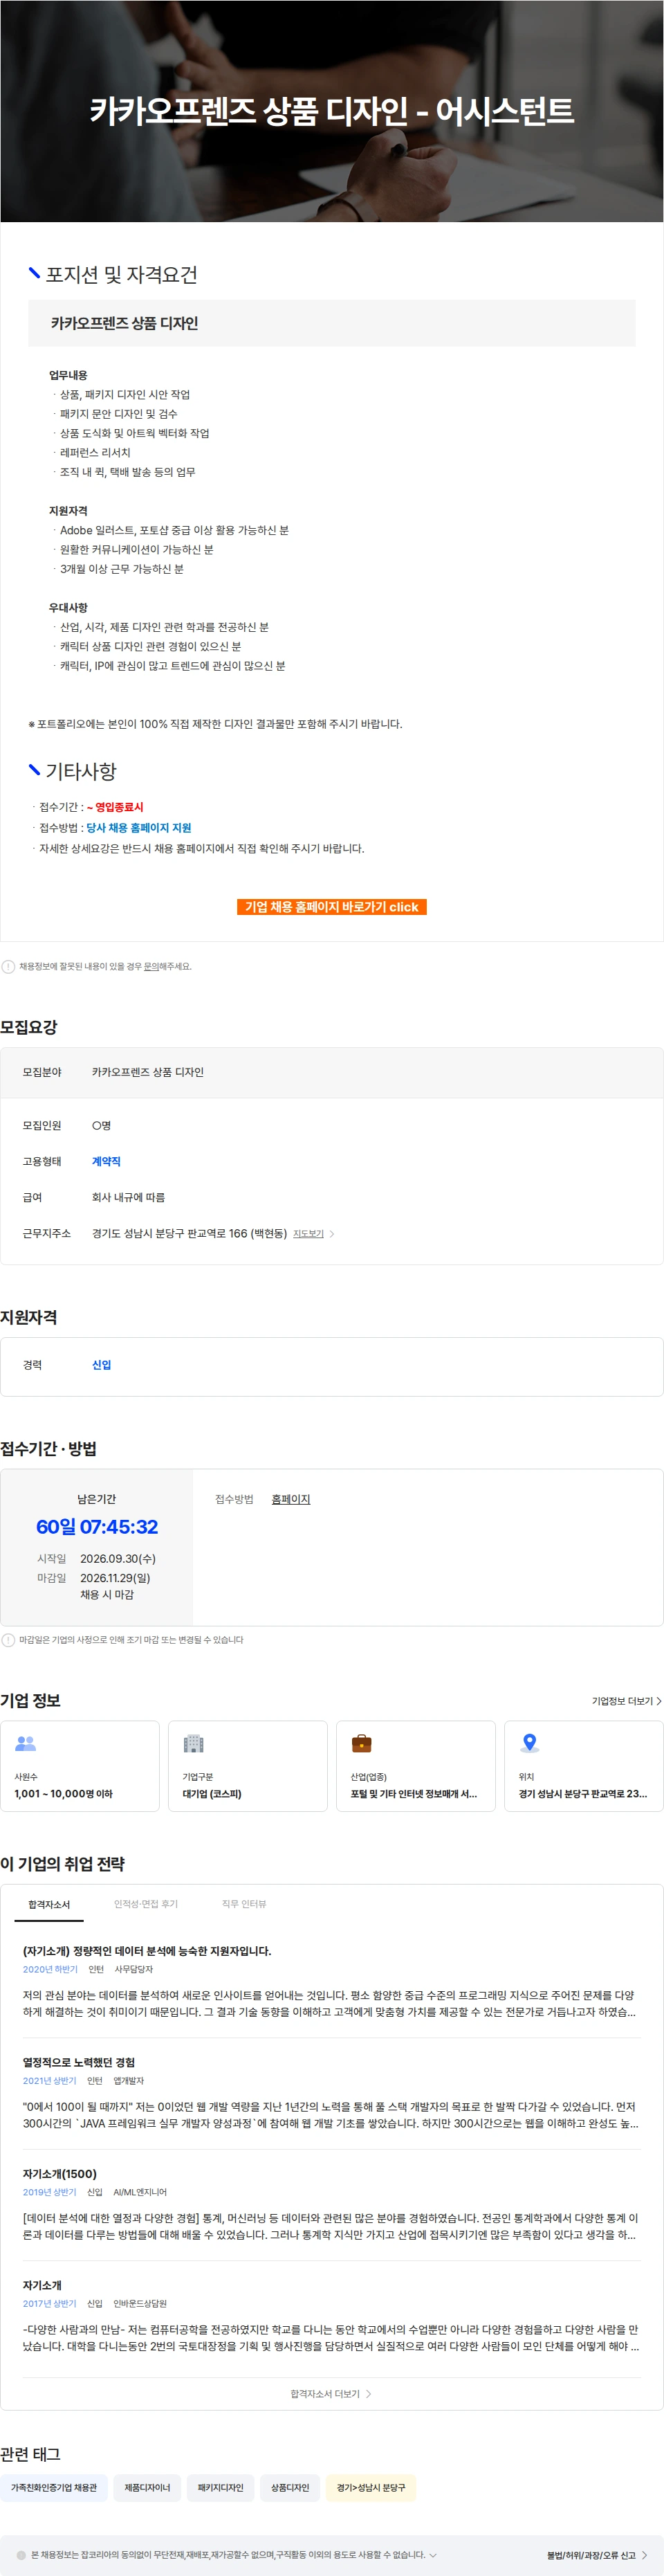Click 합격자소서 더보기
The width and height of the screenshot is (664, 2576).
331,2393
